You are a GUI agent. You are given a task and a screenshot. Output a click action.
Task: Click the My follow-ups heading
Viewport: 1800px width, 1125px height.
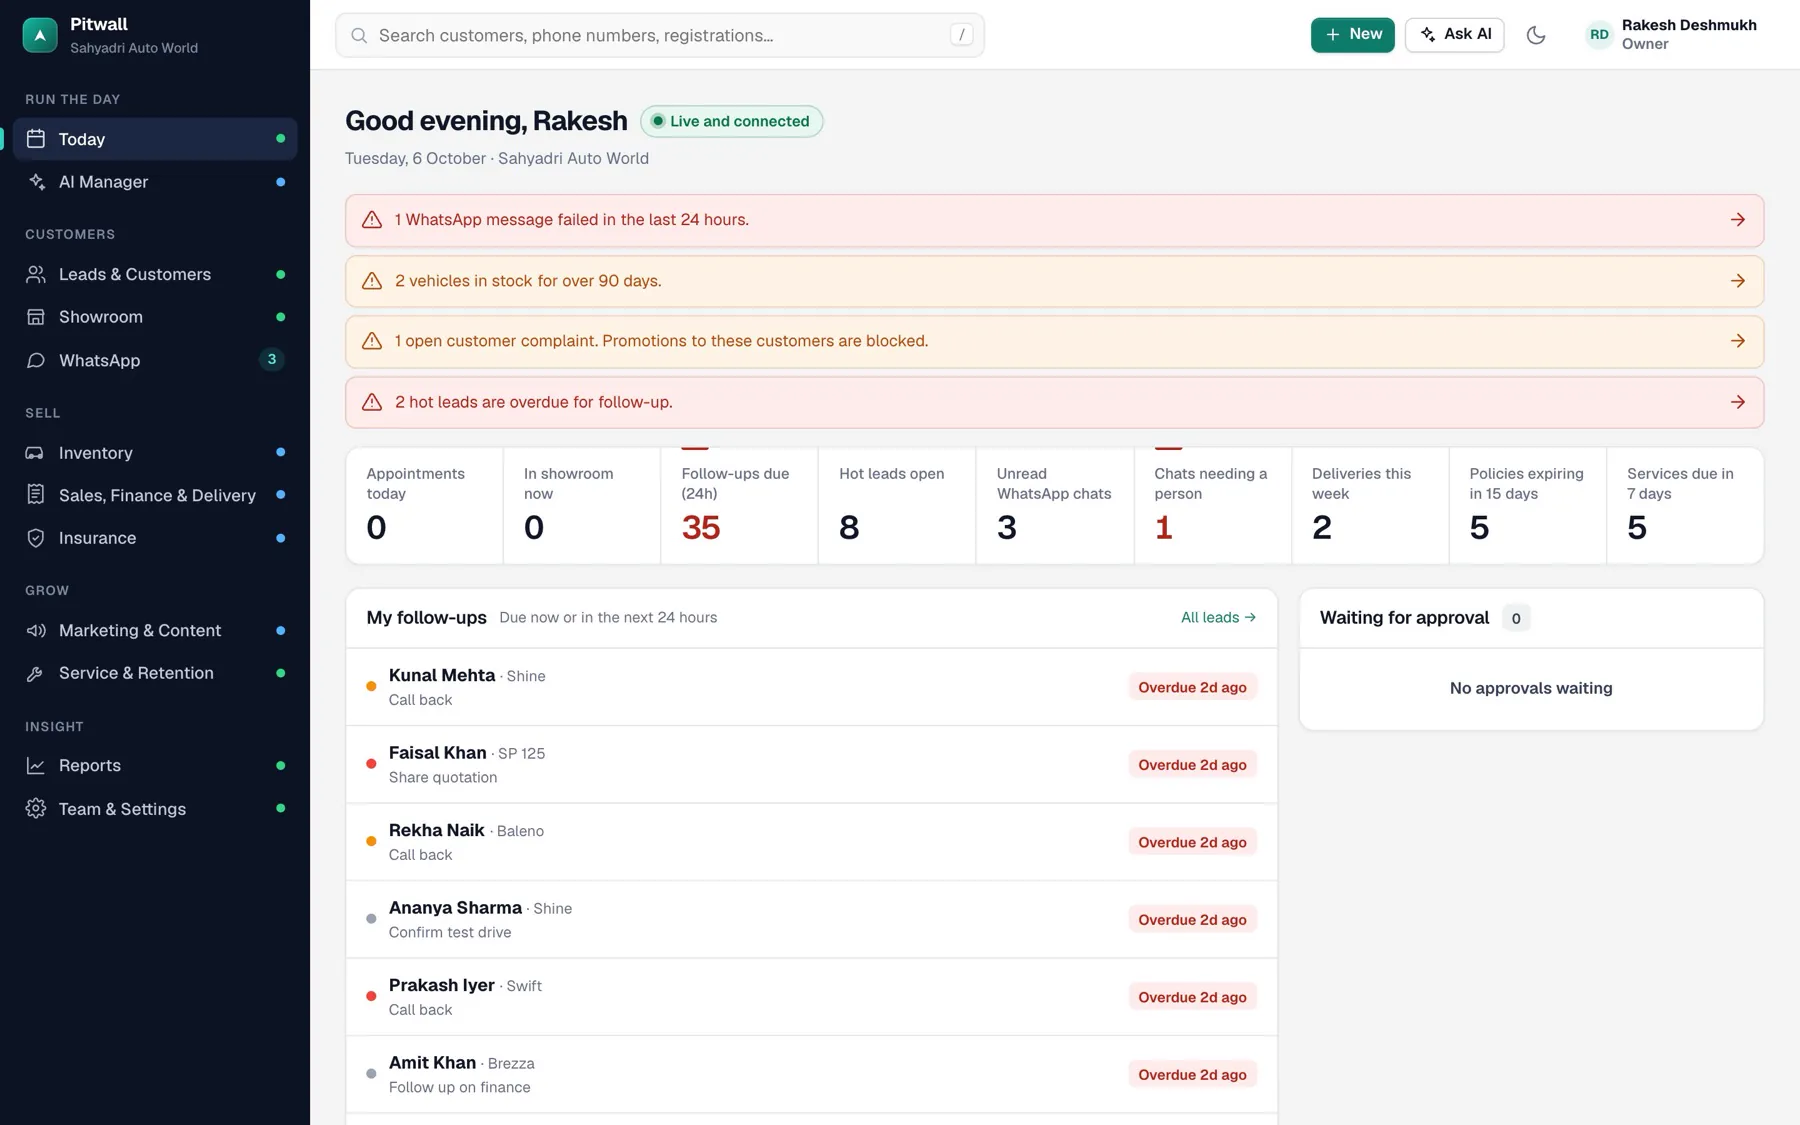[426, 618]
